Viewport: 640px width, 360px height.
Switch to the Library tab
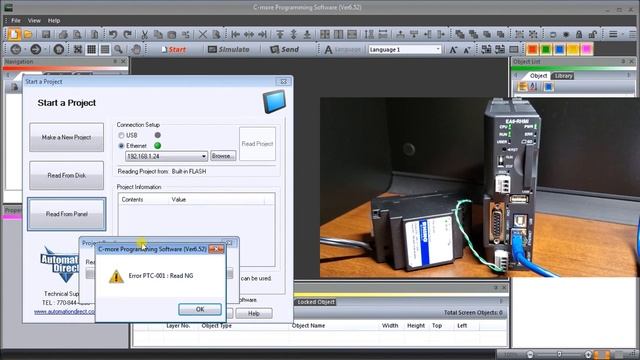pyautogui.click(x=563, y=76)
